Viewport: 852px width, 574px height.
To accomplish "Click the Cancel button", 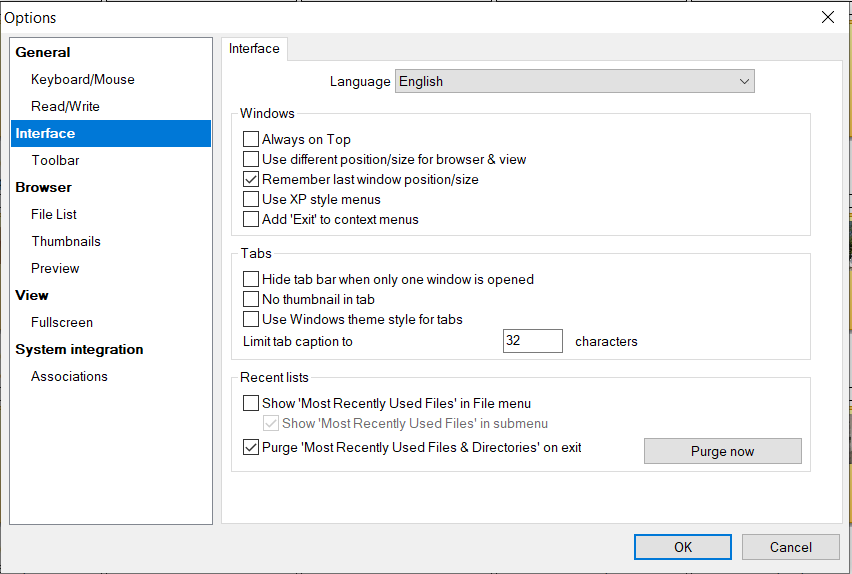I will coord(790,547).
